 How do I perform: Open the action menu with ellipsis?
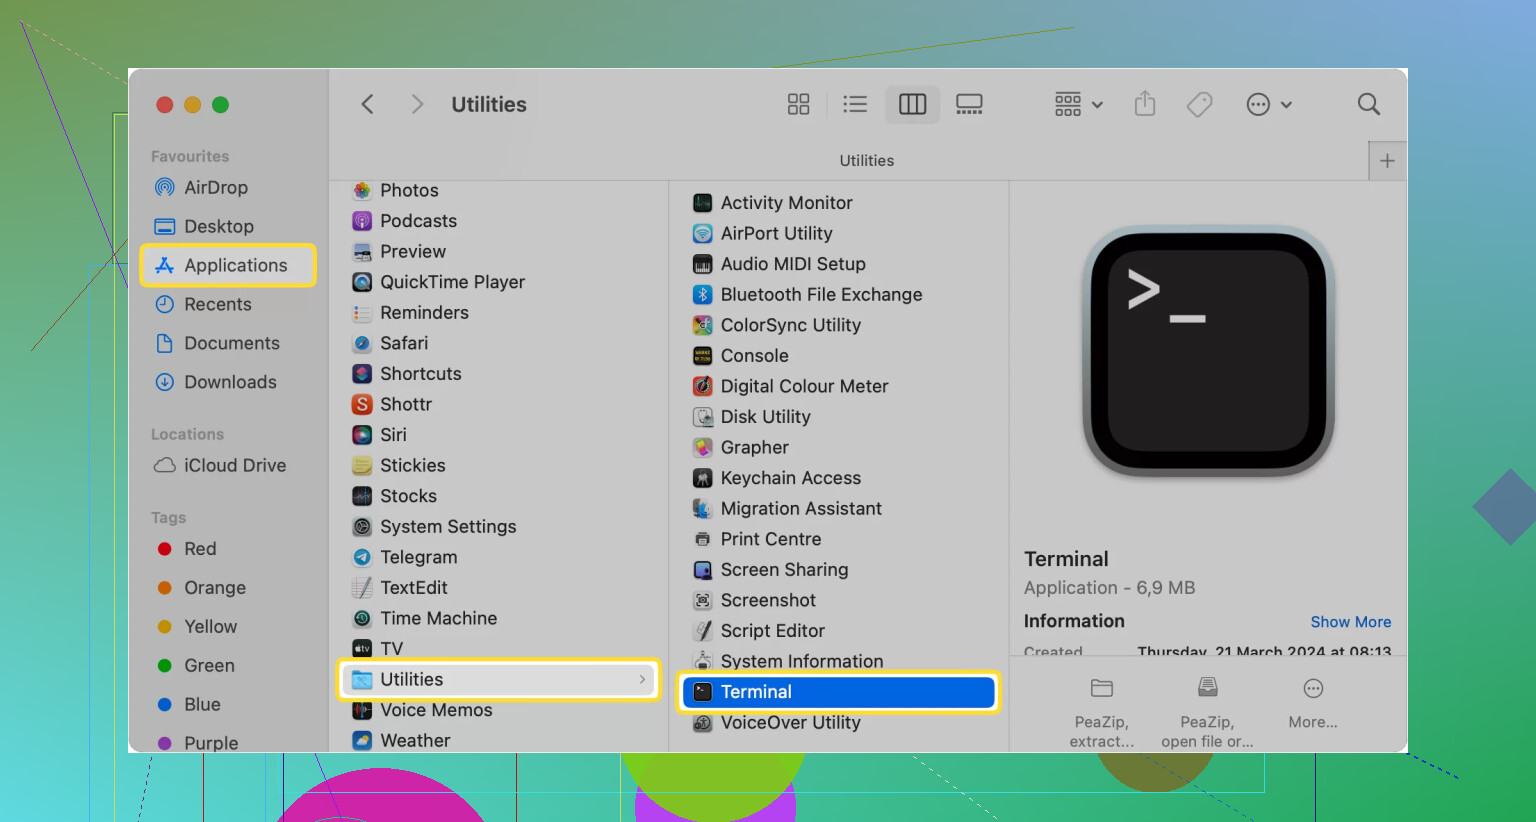(1268, 104)
